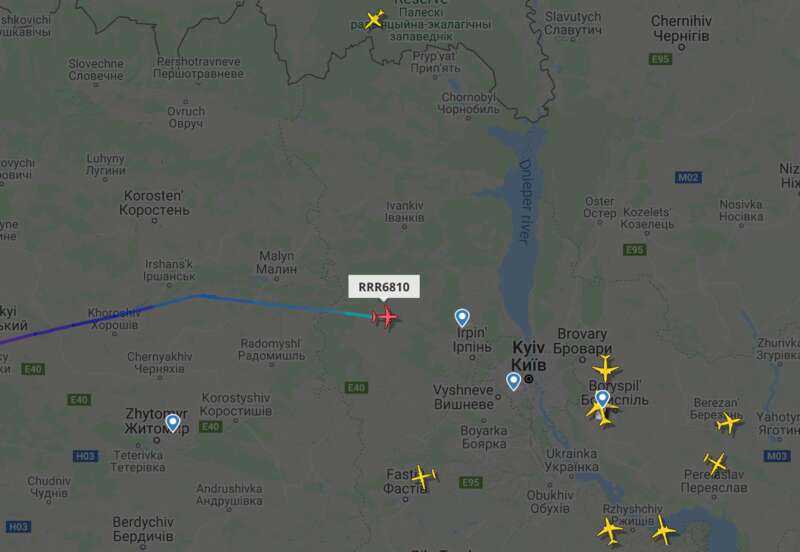Click the blue M02 road badge
Viewport: 800px width, 552px height.
point(688,178)
